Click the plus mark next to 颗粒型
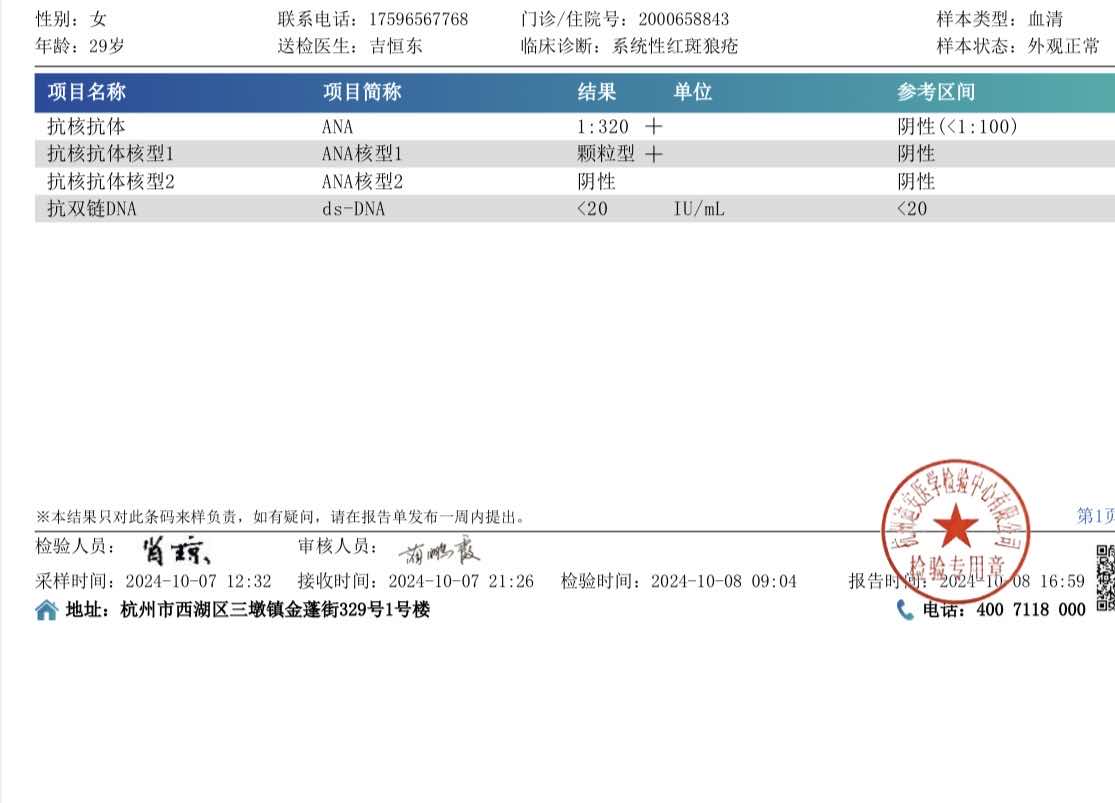1115x803 pixels. [654, 154]
